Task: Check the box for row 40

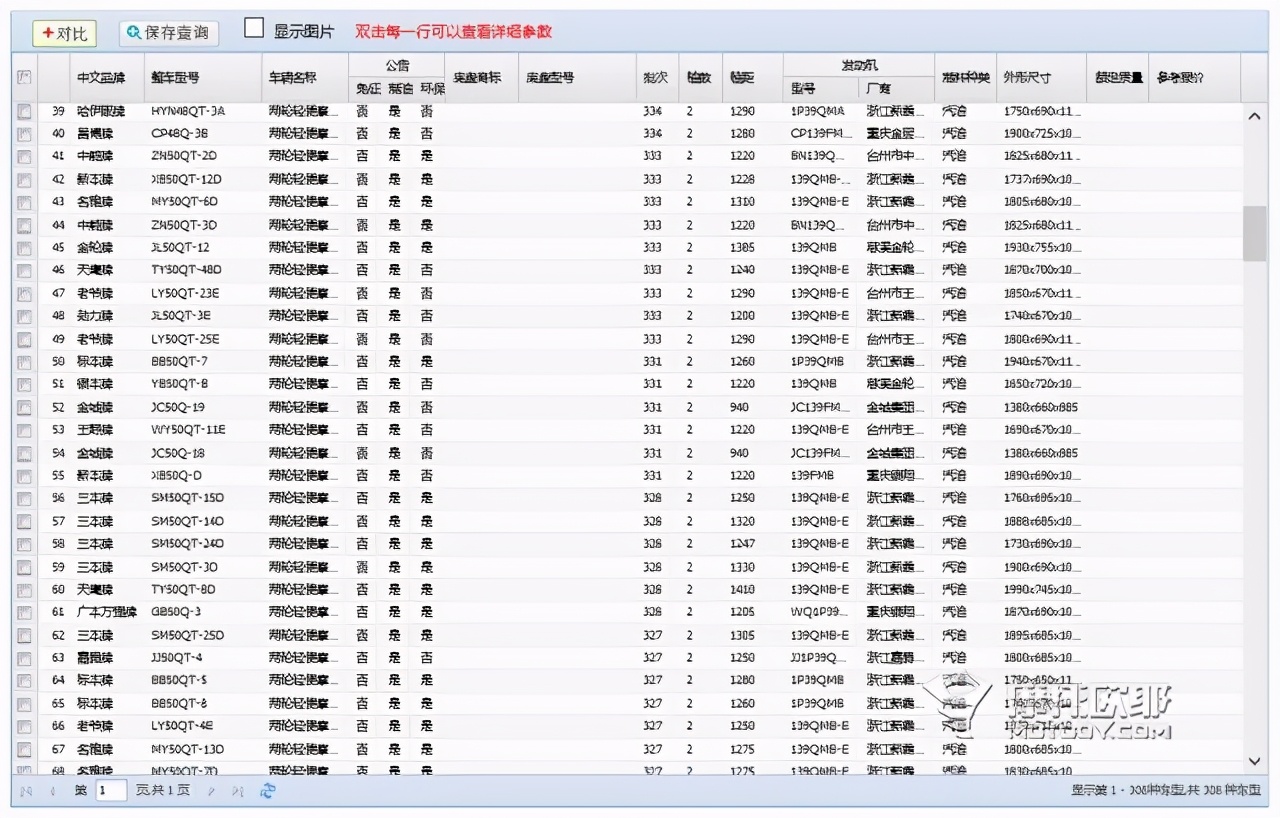Action: [24, 133]
